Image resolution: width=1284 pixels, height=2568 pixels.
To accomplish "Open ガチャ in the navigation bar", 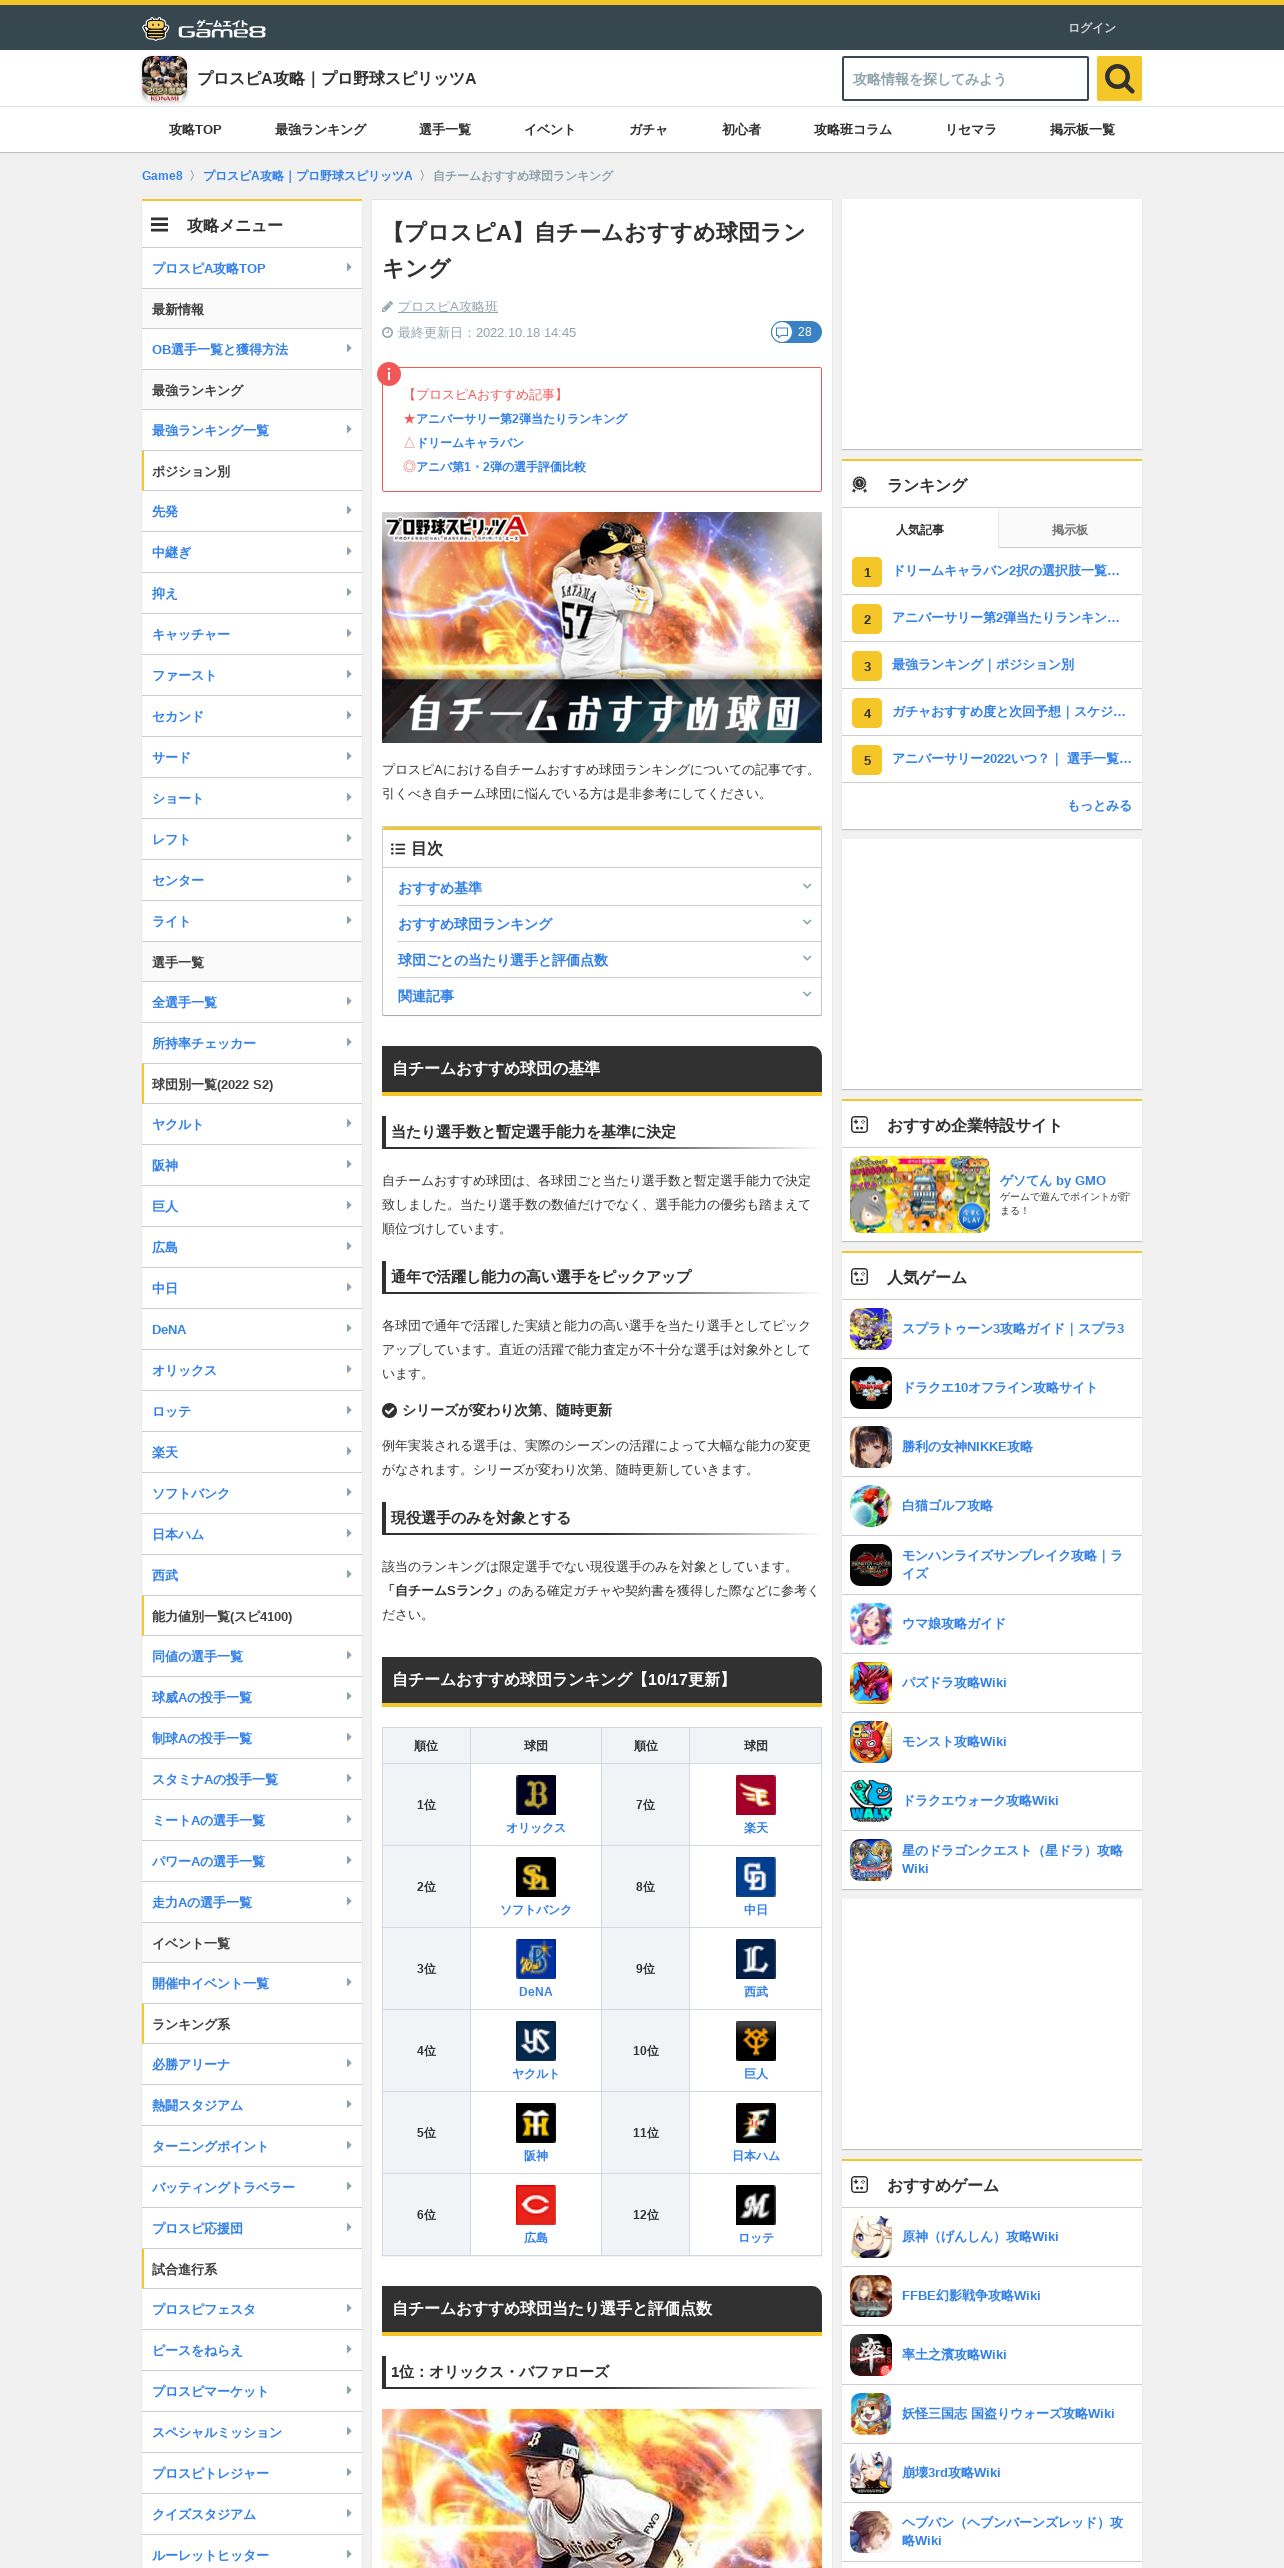I will [648, 130].
